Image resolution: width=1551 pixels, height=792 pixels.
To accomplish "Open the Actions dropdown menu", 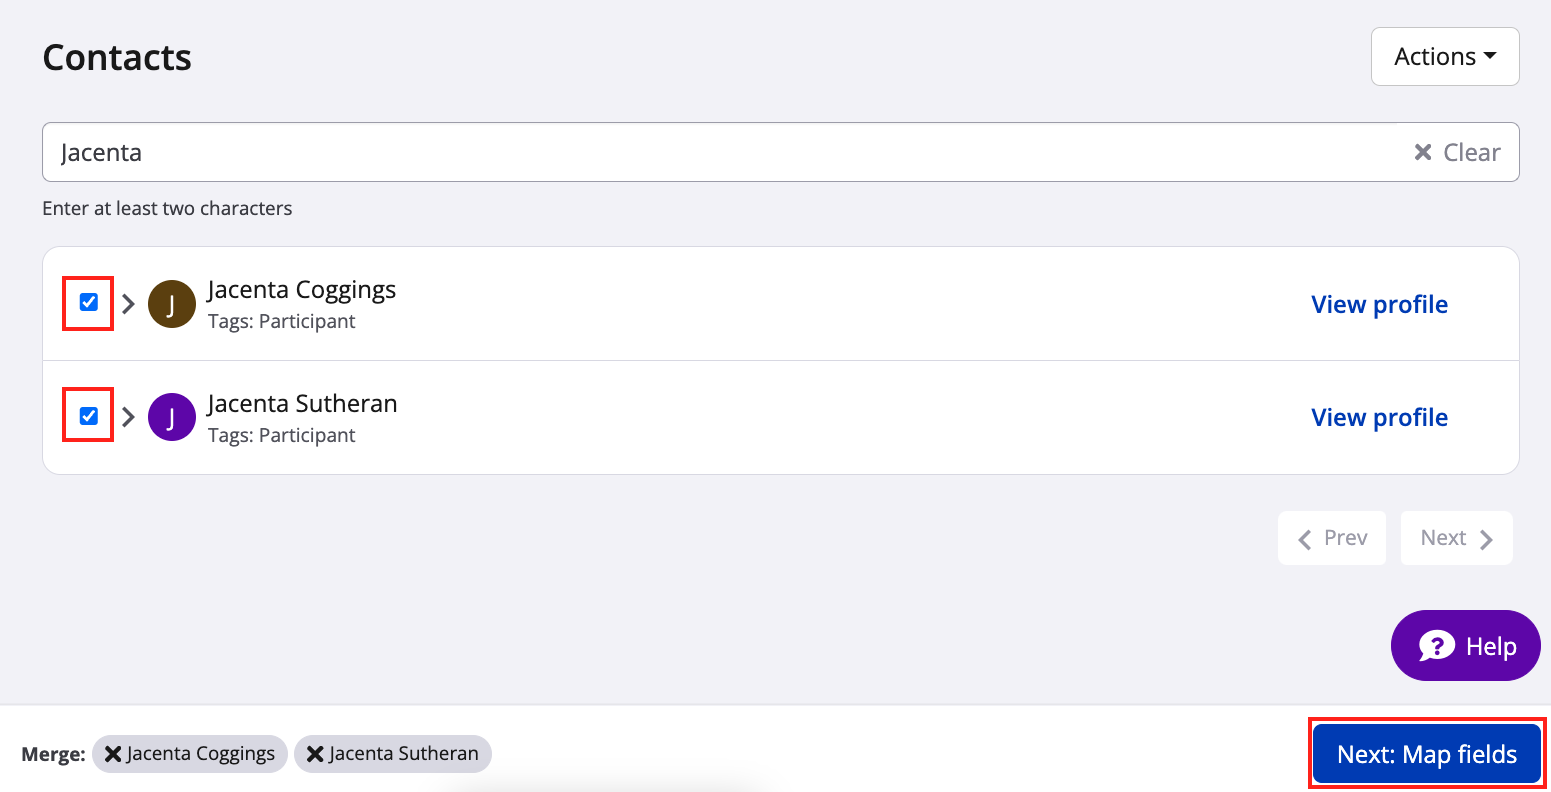I will click(x=1445, y=57).
